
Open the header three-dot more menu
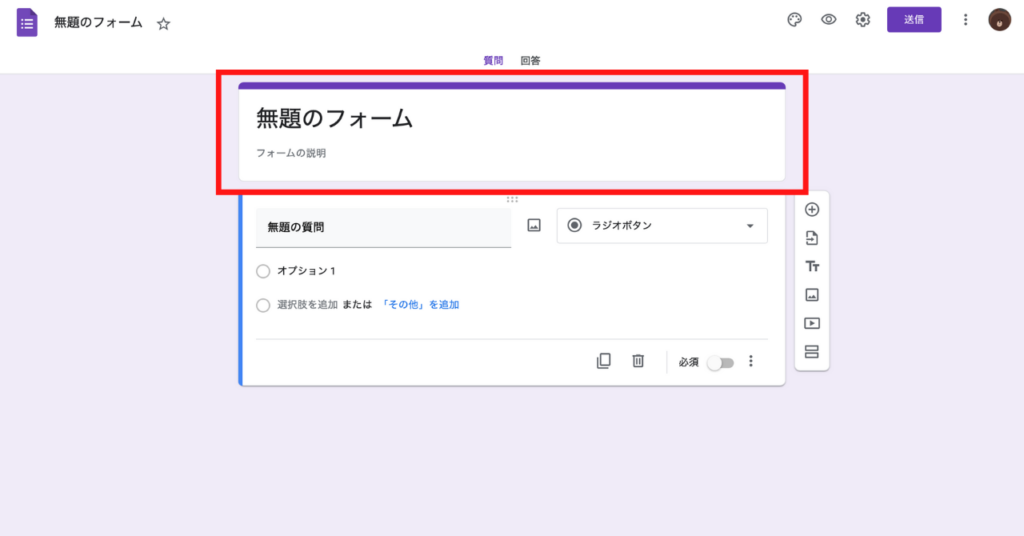click(x=965, y=20)
